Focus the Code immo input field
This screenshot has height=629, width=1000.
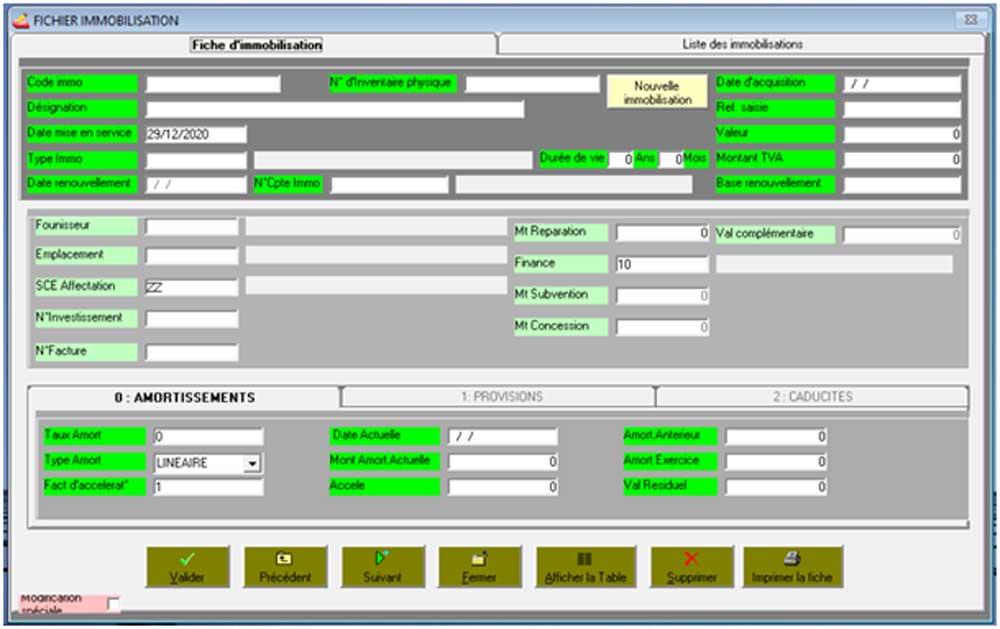213,84
